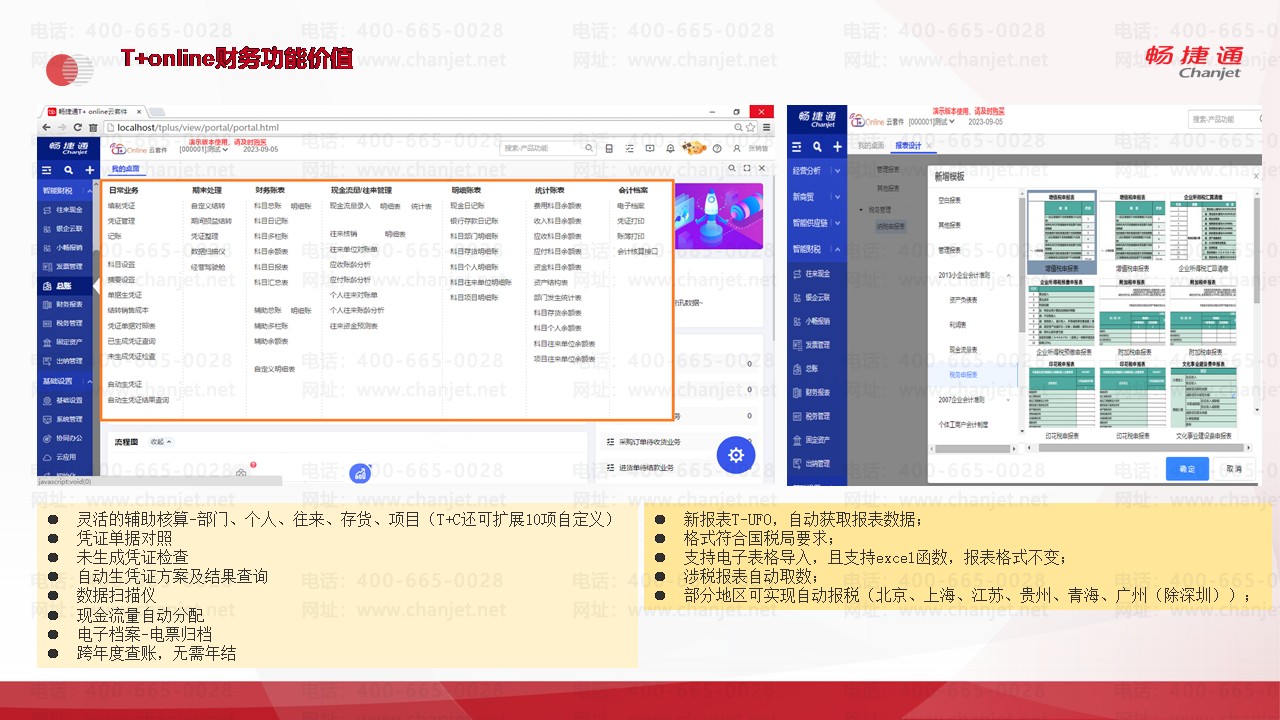Open 电子档案 under 会计档案

[631, 206]
